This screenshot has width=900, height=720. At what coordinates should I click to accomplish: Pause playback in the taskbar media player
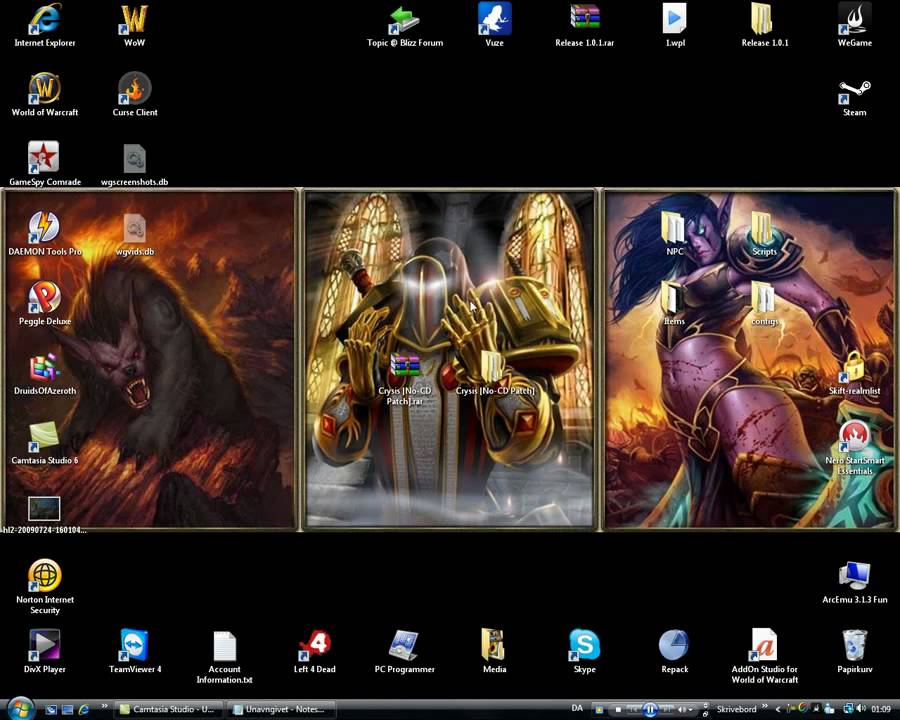click(650, 710)
